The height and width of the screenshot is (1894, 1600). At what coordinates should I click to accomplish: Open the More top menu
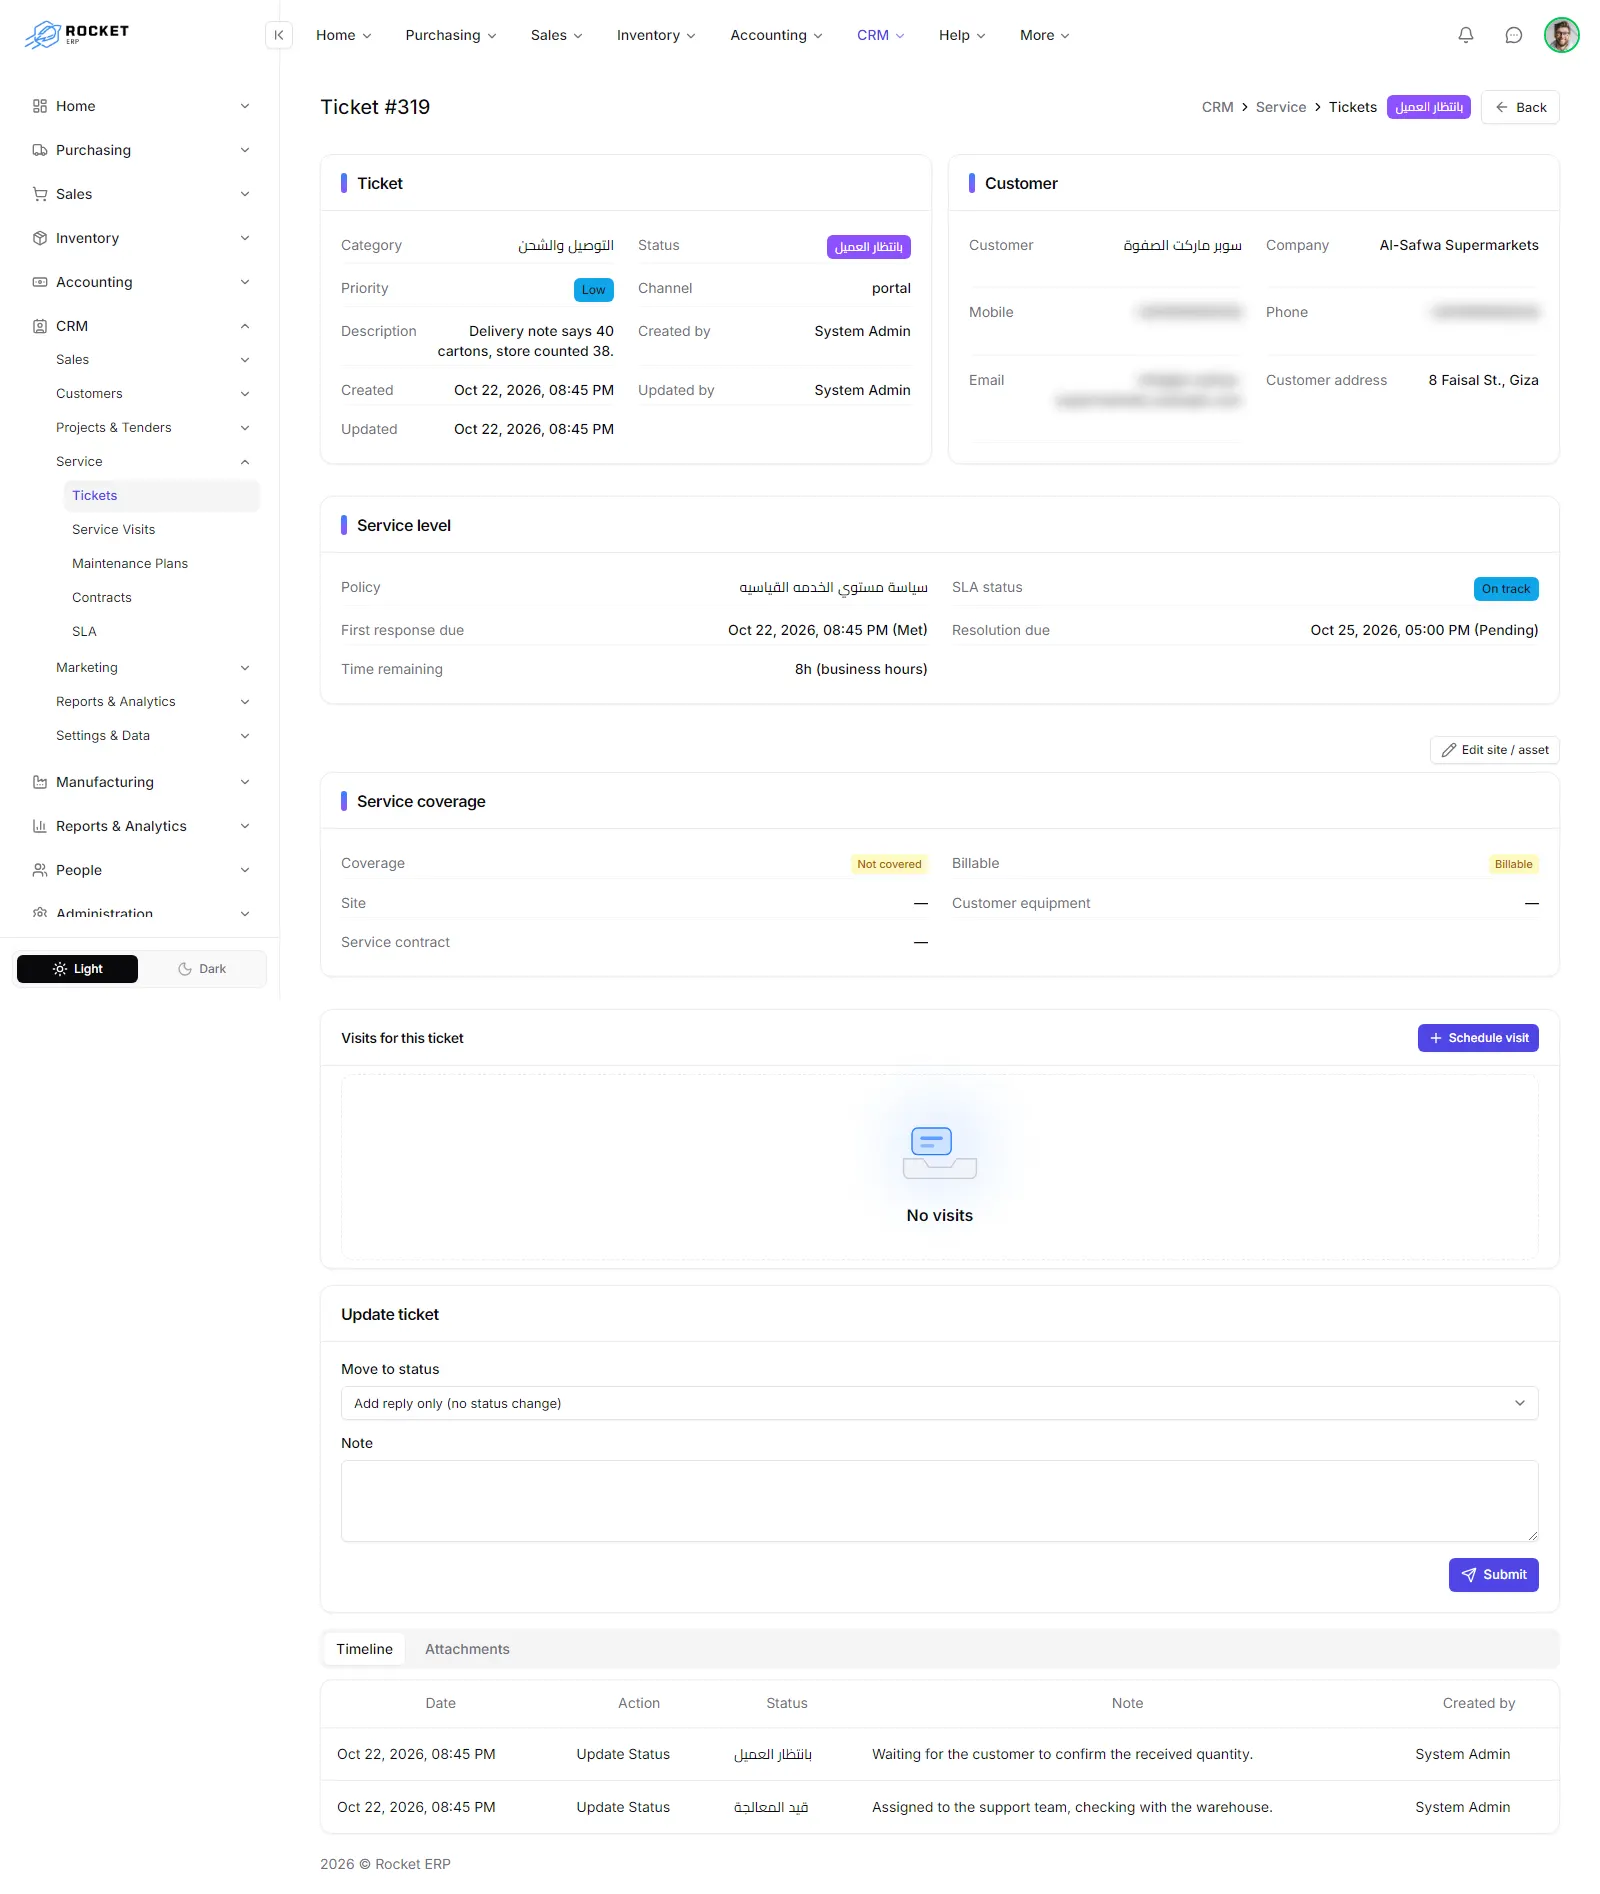[x=1044, y=35]
